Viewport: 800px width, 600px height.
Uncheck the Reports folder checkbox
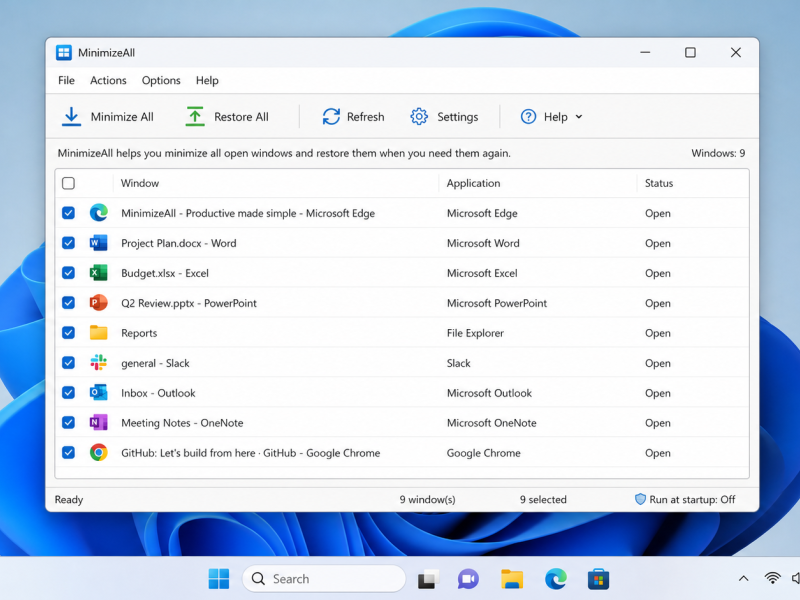(x=68, y=333)
